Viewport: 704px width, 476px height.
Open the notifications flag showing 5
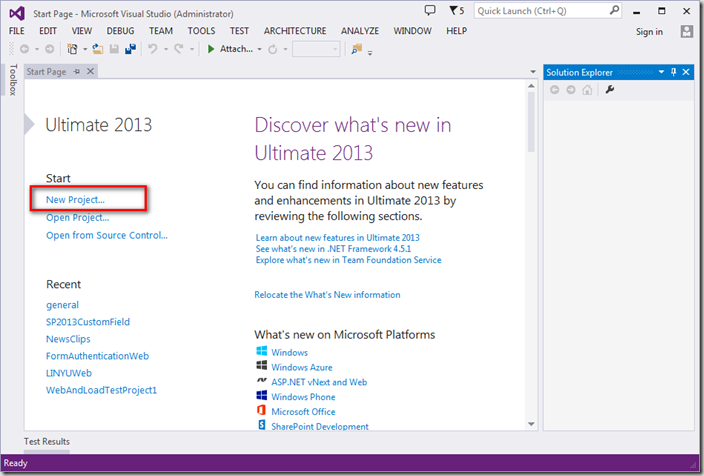click(x=457, y=10)
